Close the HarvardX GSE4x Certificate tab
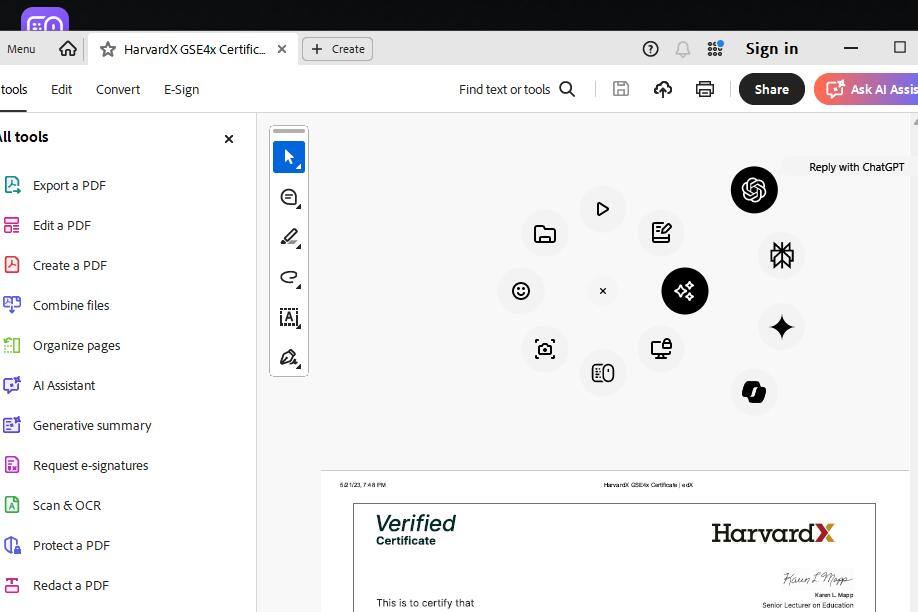Image resolution: width=918 pixels, height=612 pixels. tap(282, 49)
